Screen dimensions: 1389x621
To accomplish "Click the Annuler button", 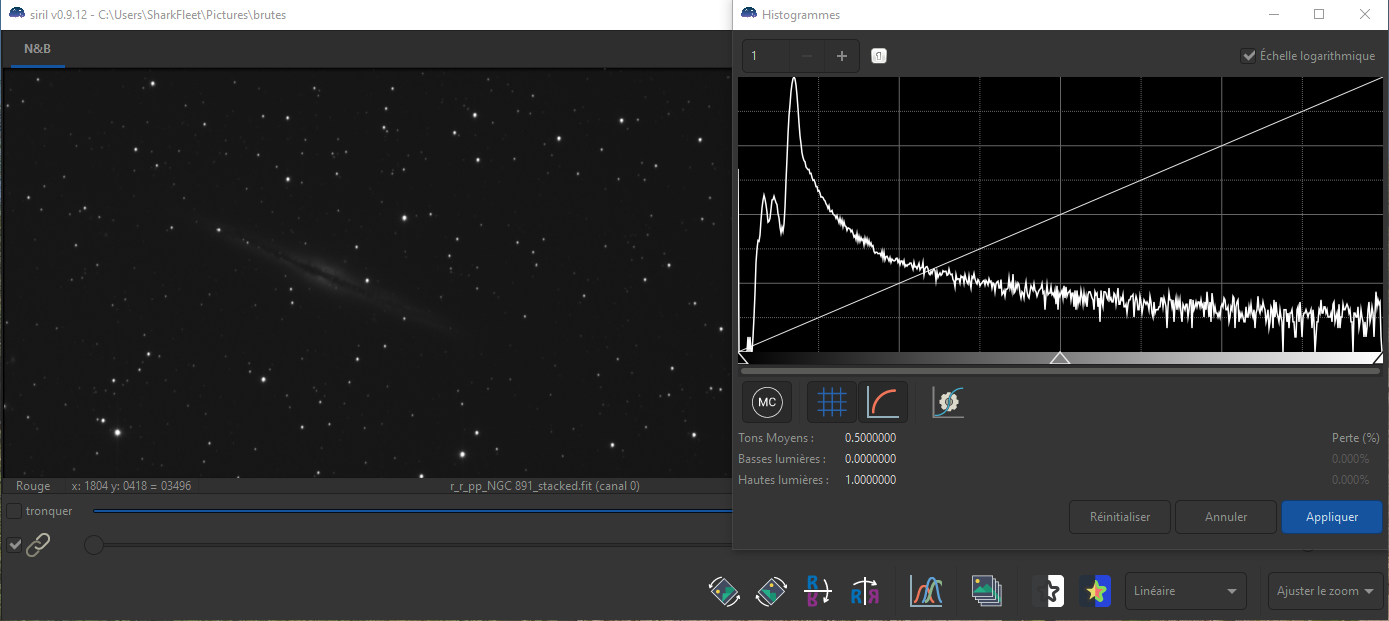I will click(x=1226, y=517).
